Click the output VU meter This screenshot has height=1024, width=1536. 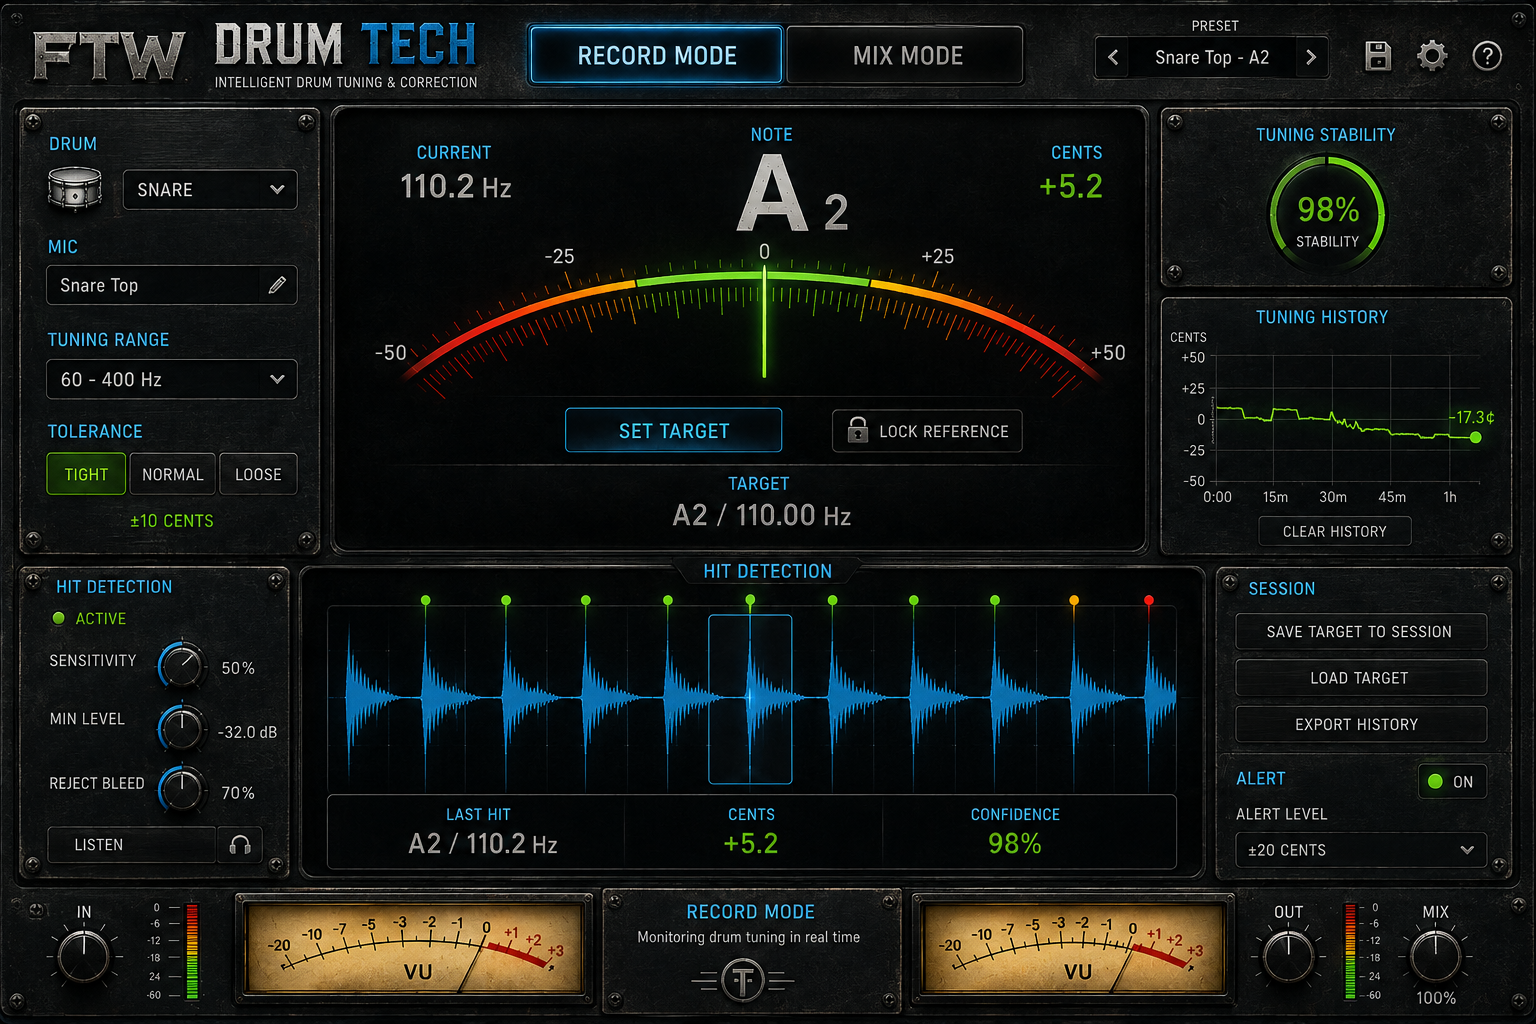coord(1074,947)
